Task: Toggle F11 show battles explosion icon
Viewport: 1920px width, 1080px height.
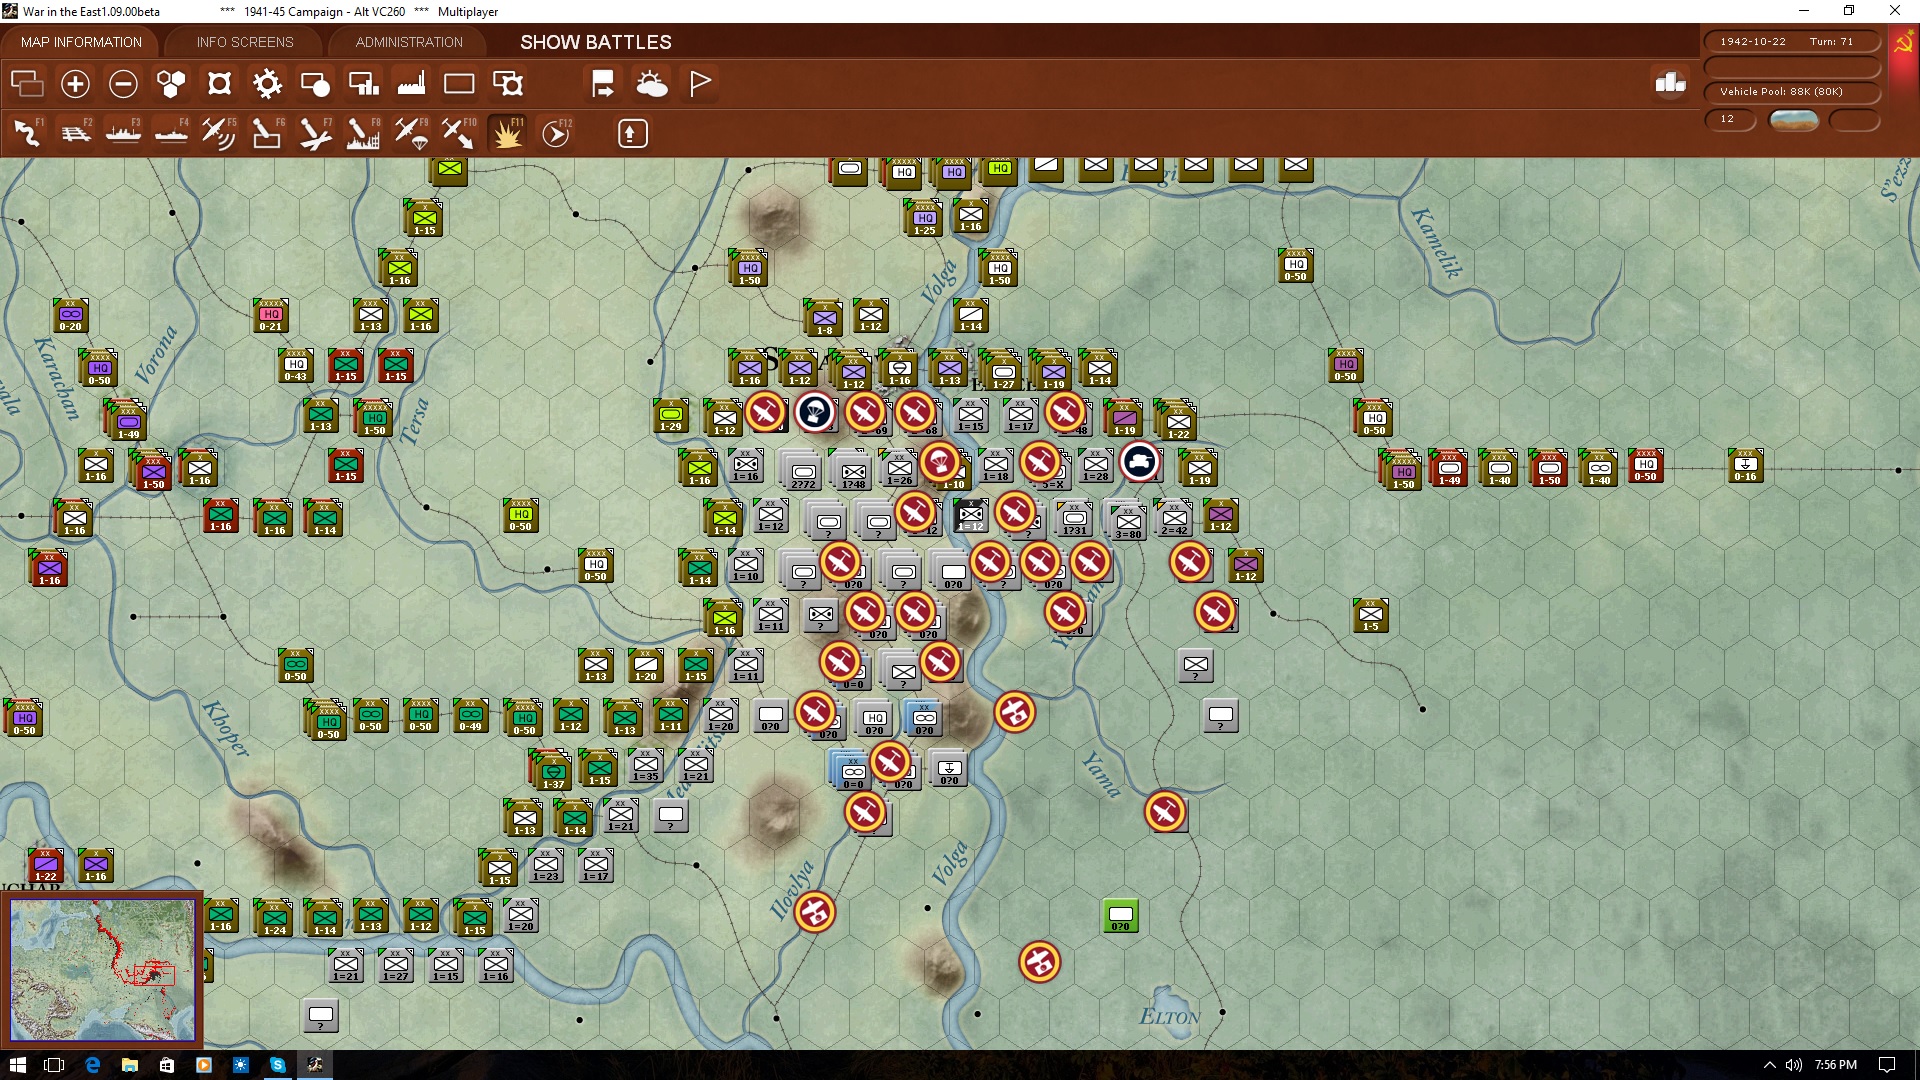Action: (507, 133)
